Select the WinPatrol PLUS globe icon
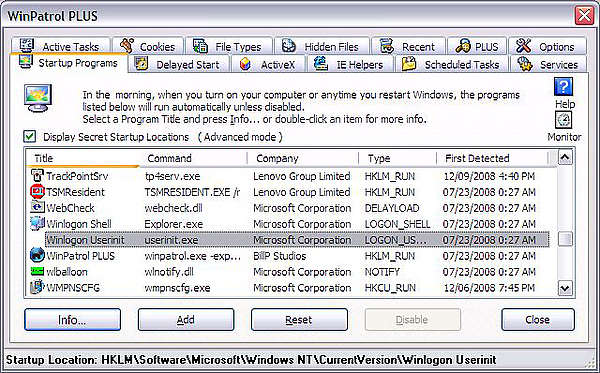The width and height of the screenshot is (600, 373). point(37,255)
